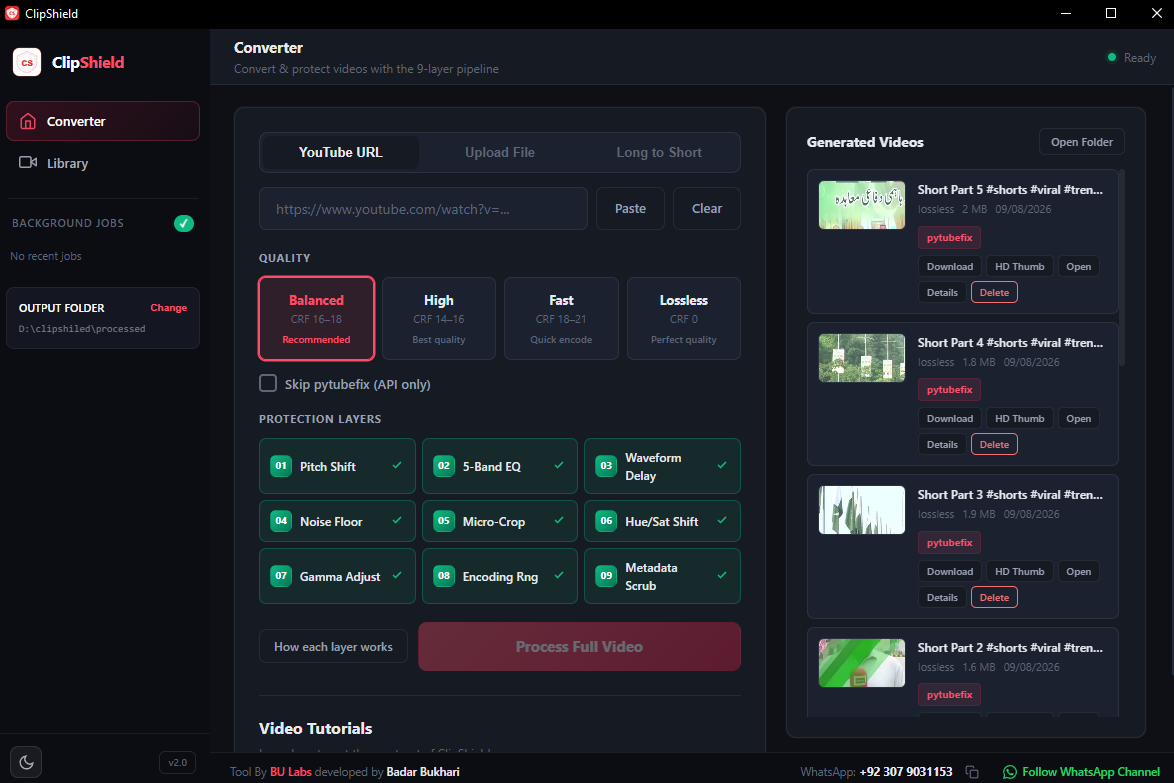Open Short Part 3 video

(1078, 571)
